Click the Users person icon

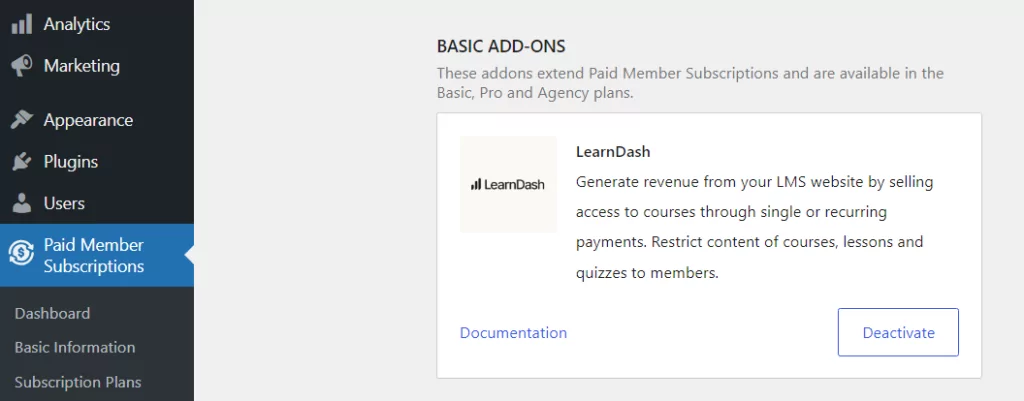coord(22,203)
